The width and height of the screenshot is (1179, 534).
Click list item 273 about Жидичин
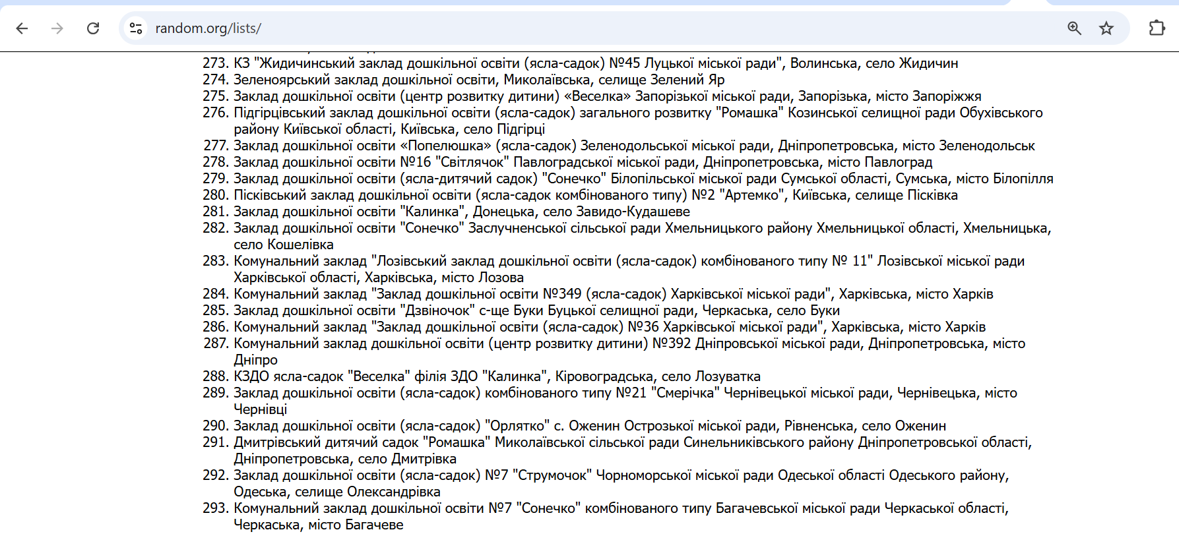[595, 63]
